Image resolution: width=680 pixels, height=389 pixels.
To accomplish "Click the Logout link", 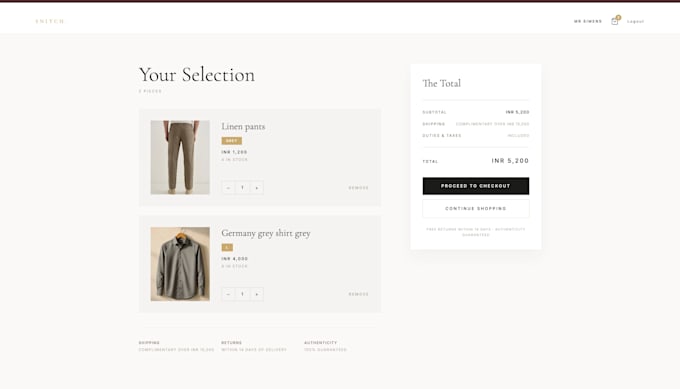I will 635,21.
